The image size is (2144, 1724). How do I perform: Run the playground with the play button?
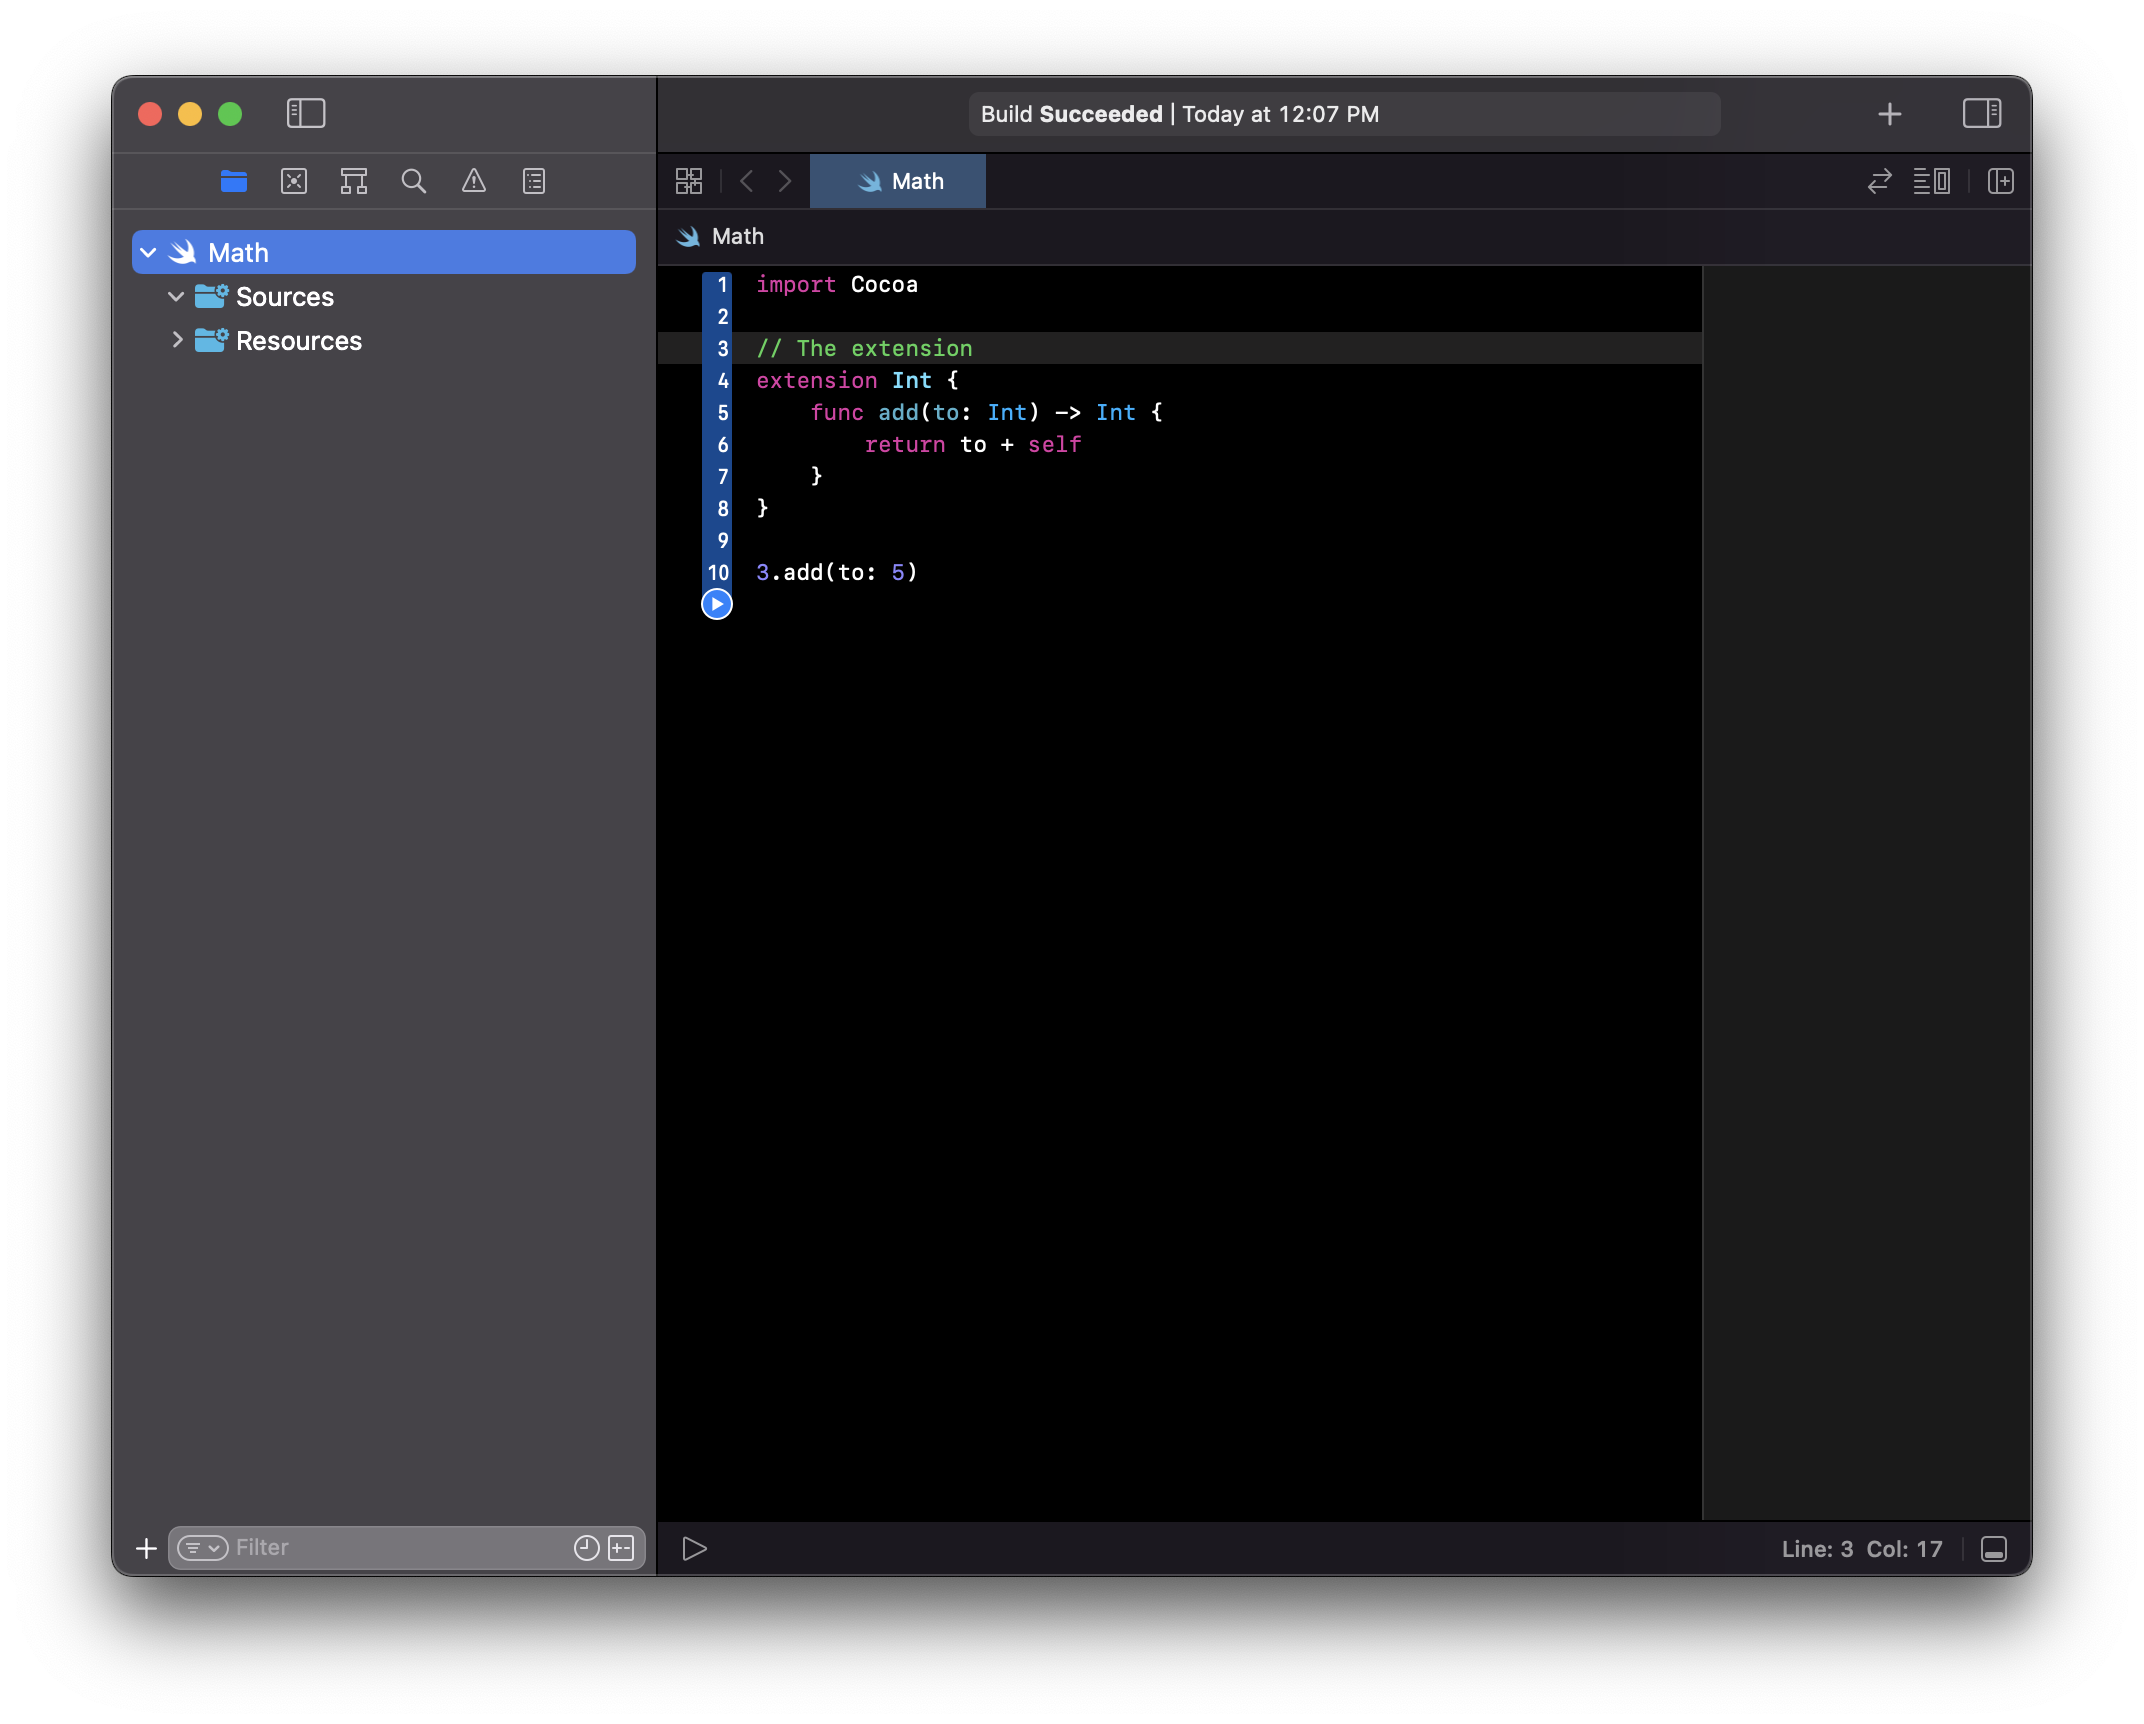(x=694, y=1548)
